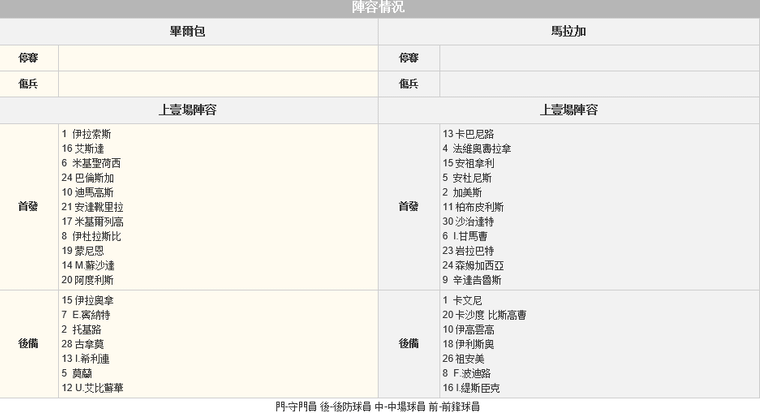This screenshot has width=760, height=413.
Task: Select player 17 米基爾列高
Action: pyautogui.click(x=93, y=222)
